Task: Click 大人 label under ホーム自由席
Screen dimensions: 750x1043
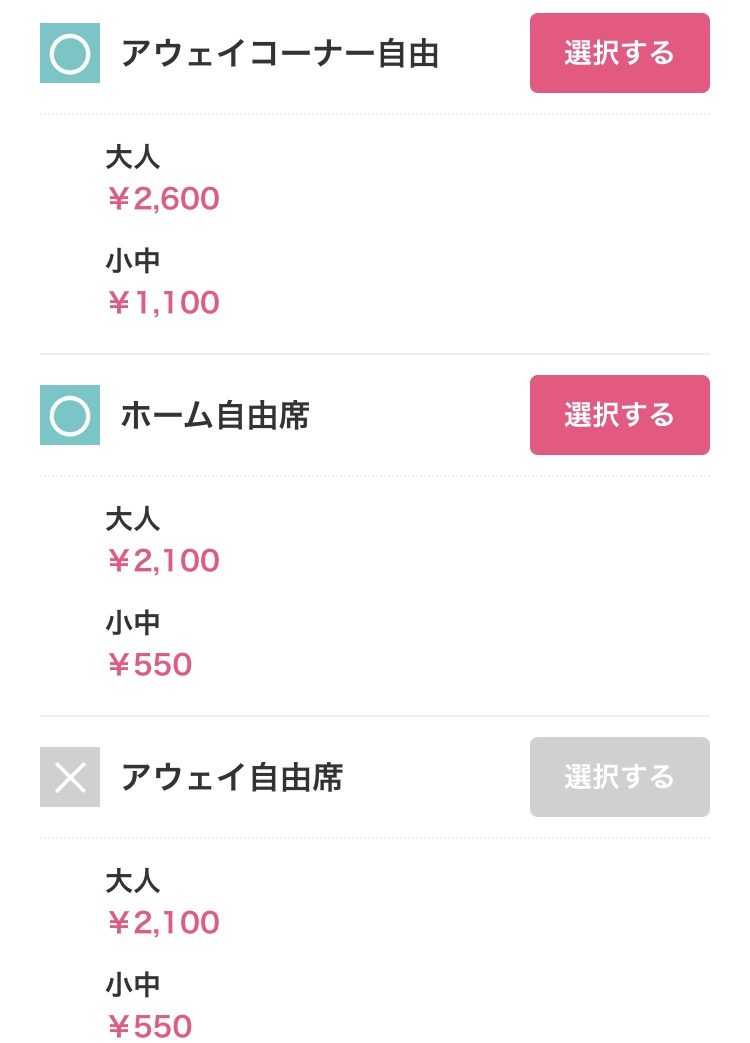Action: 133,519
